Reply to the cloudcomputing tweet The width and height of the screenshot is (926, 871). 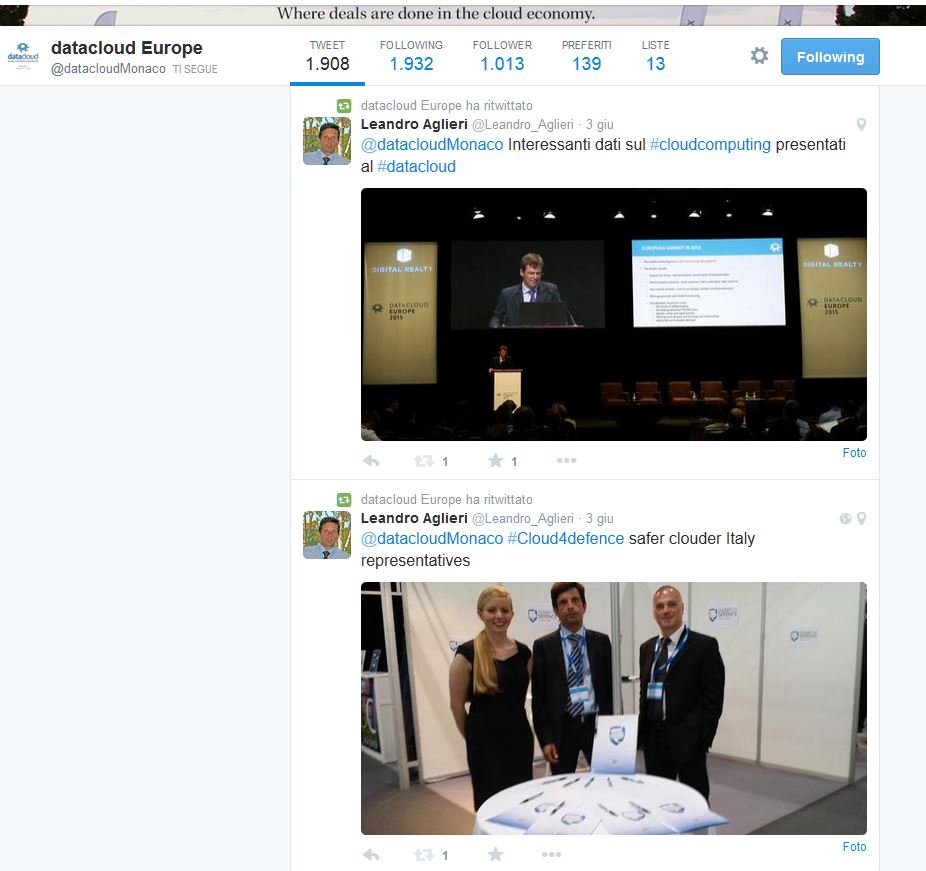(371, 461)
